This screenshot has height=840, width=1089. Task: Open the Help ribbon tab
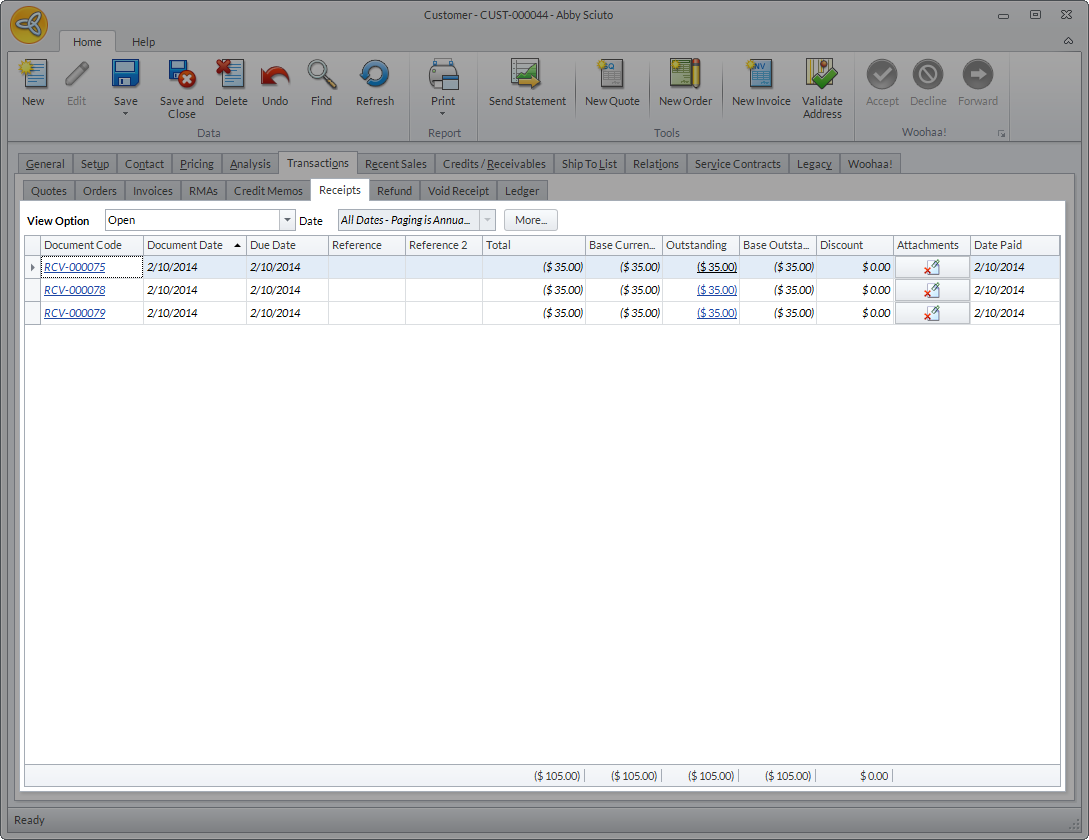point(144,42)
